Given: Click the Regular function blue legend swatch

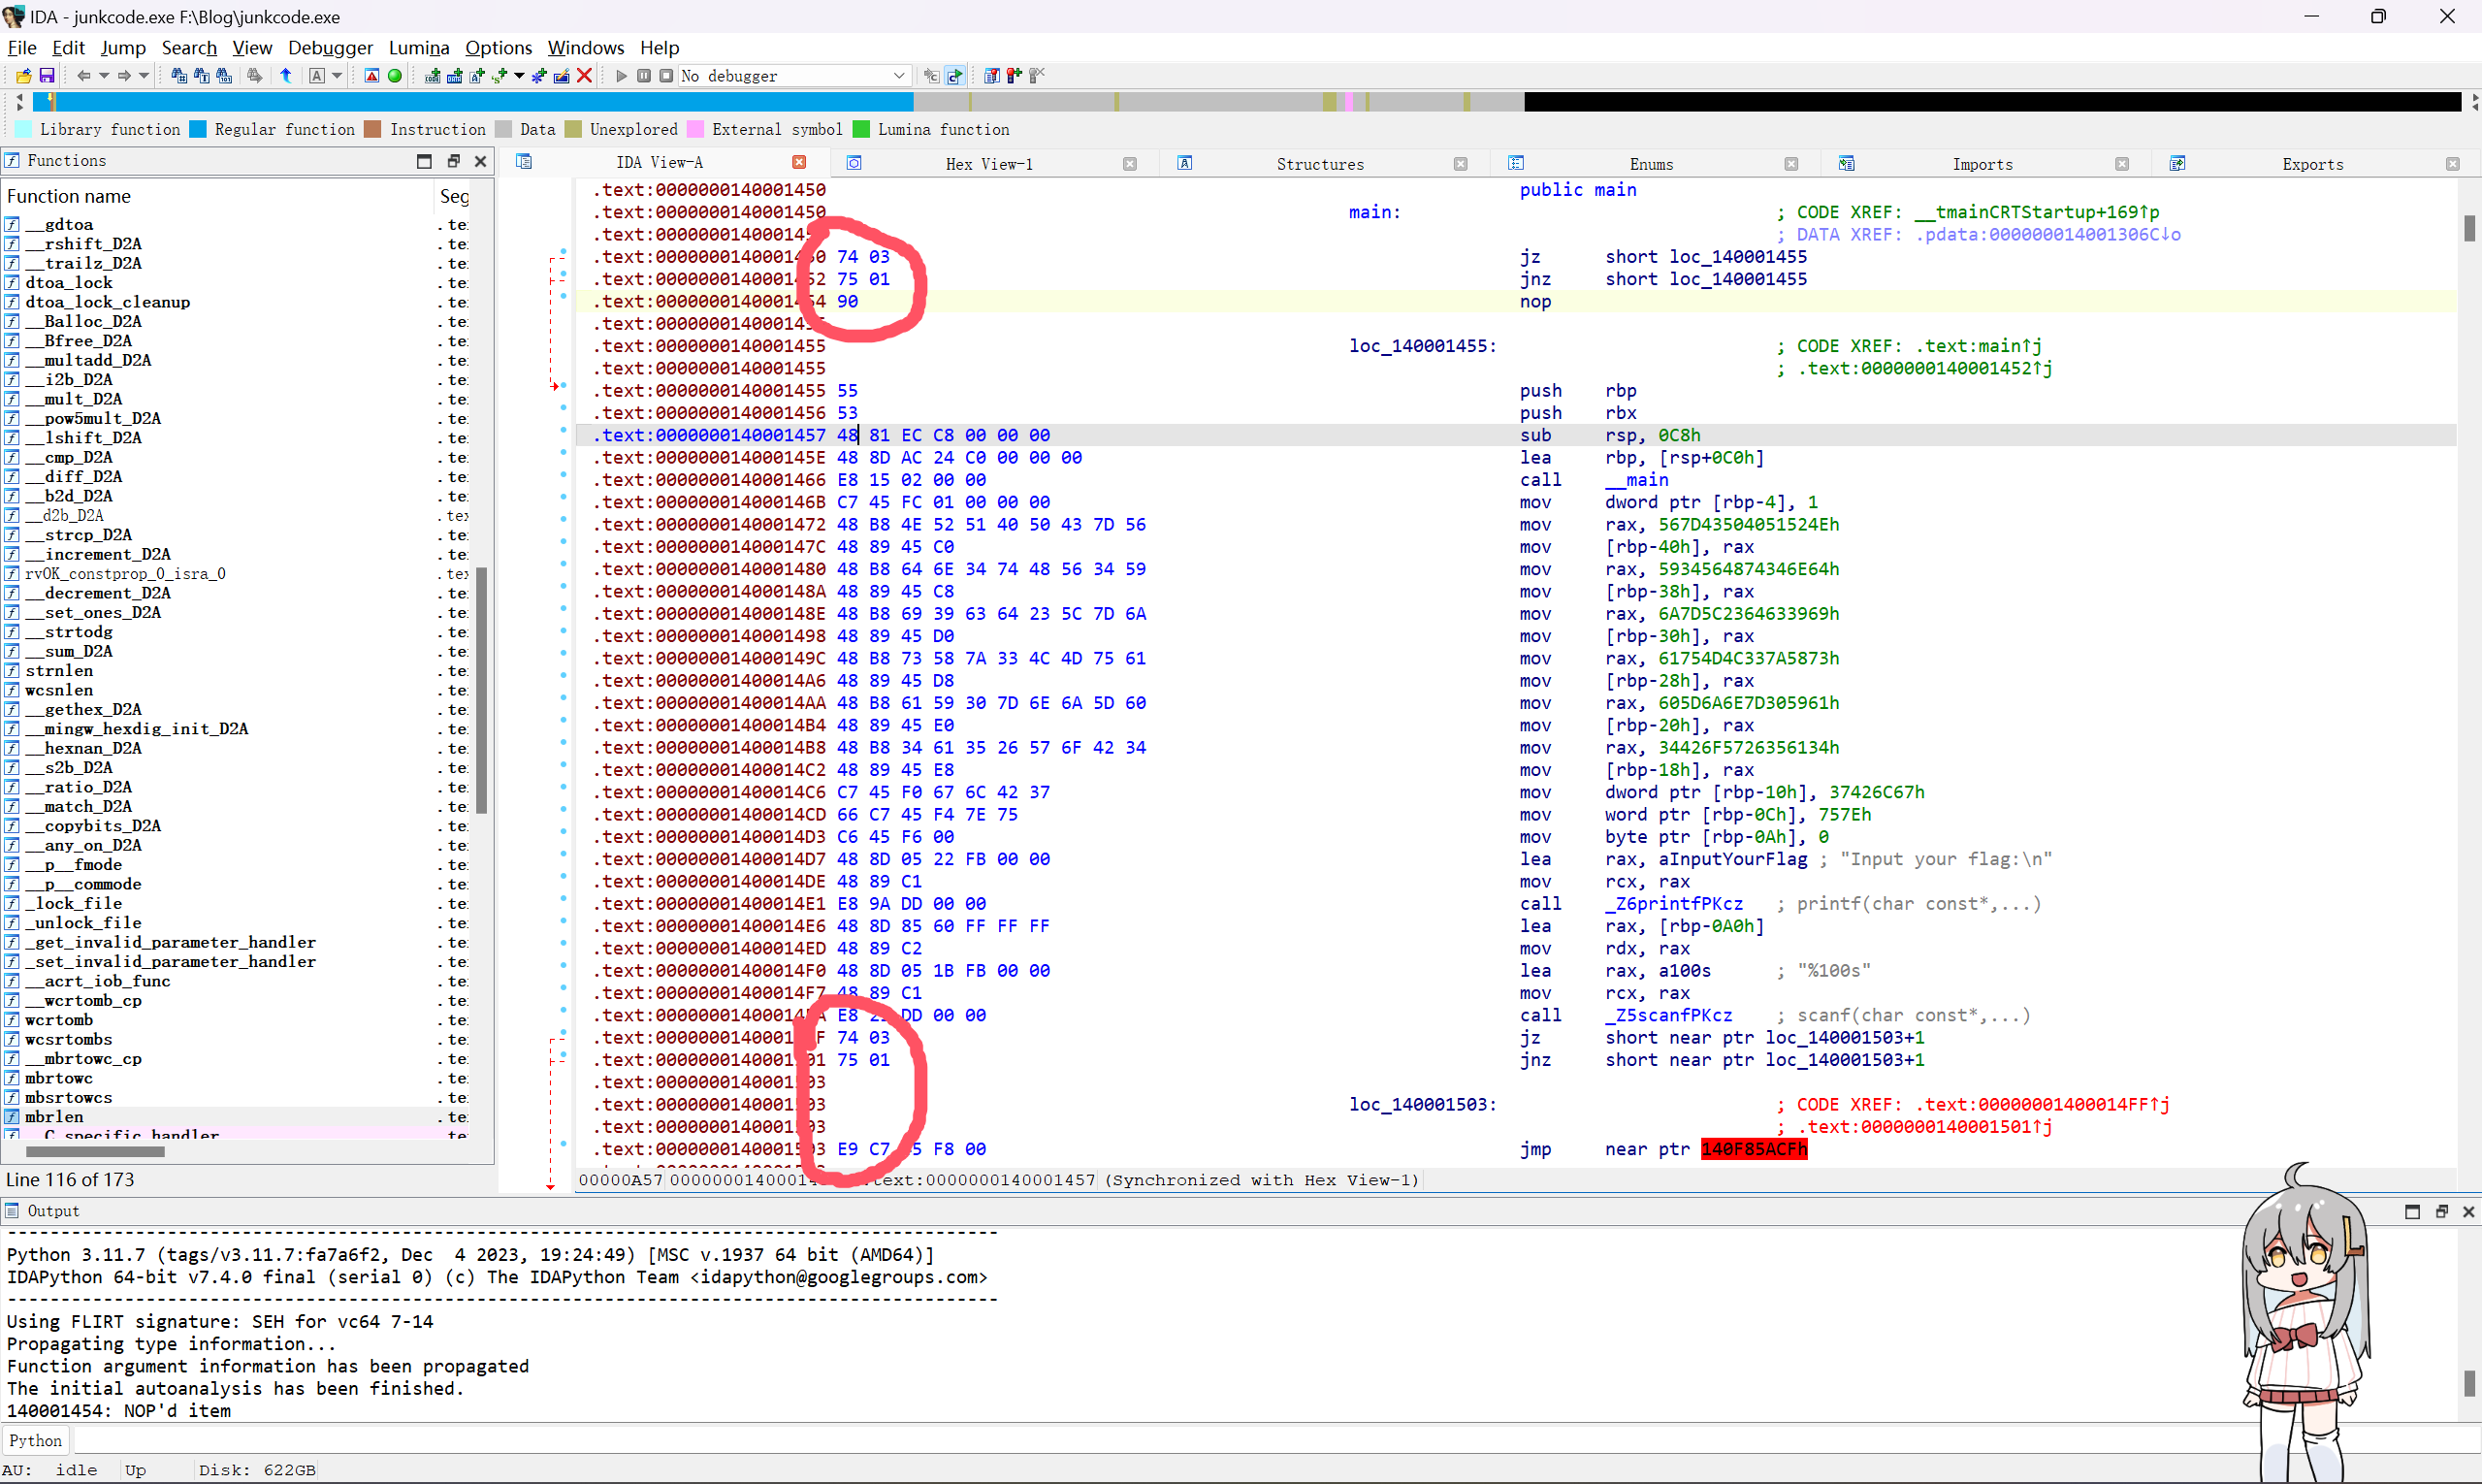Looking at the screenshot, I should pyautogui.click(x=198, y=129).
